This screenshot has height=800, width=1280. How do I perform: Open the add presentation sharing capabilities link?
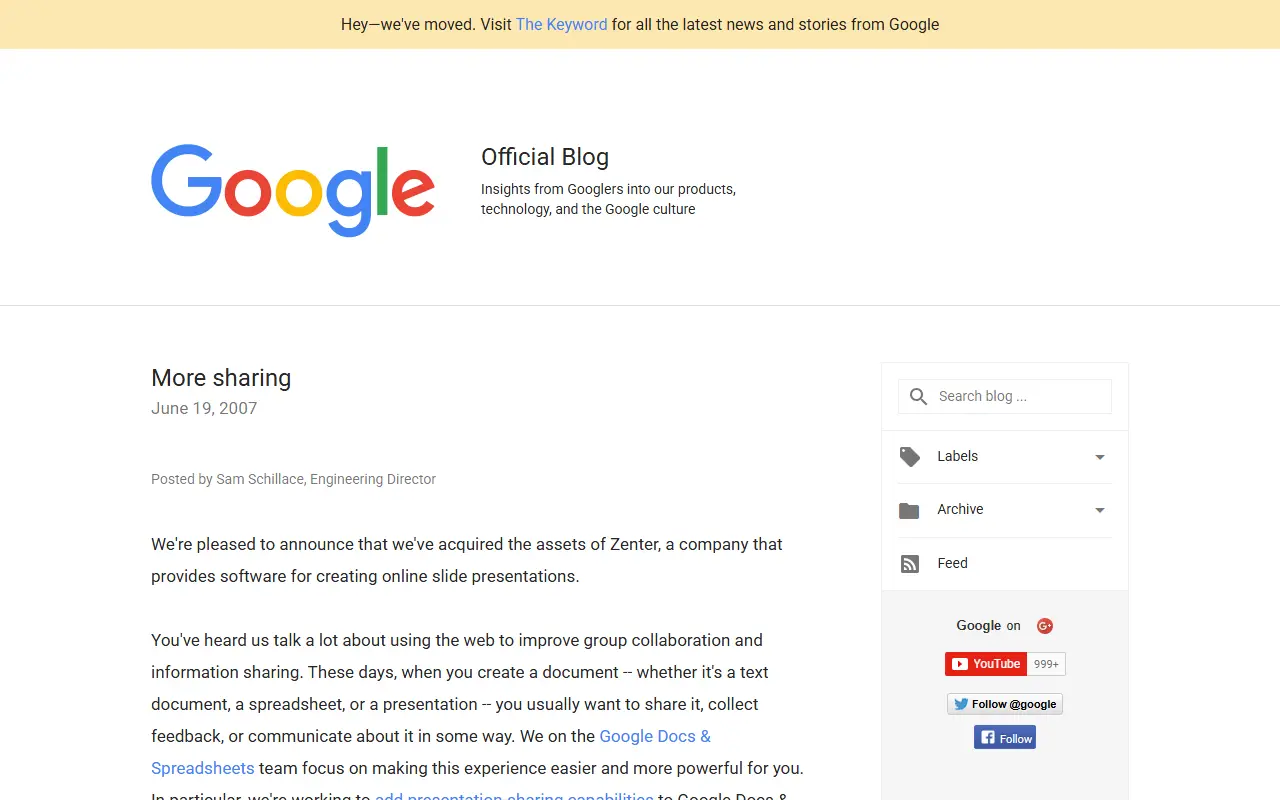514,795
